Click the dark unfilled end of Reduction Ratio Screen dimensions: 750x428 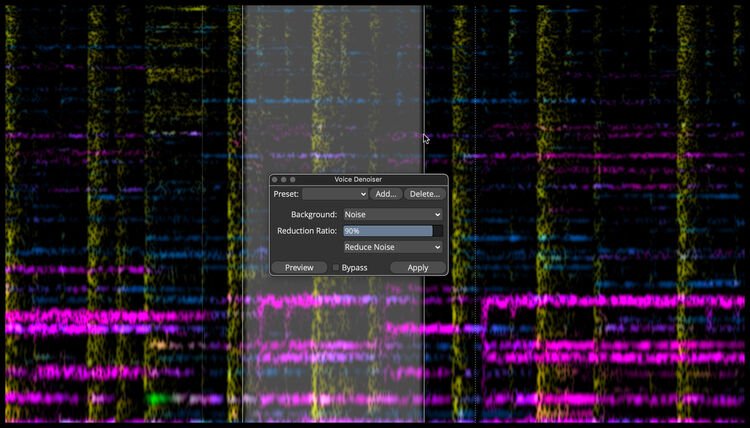[438, 231]
